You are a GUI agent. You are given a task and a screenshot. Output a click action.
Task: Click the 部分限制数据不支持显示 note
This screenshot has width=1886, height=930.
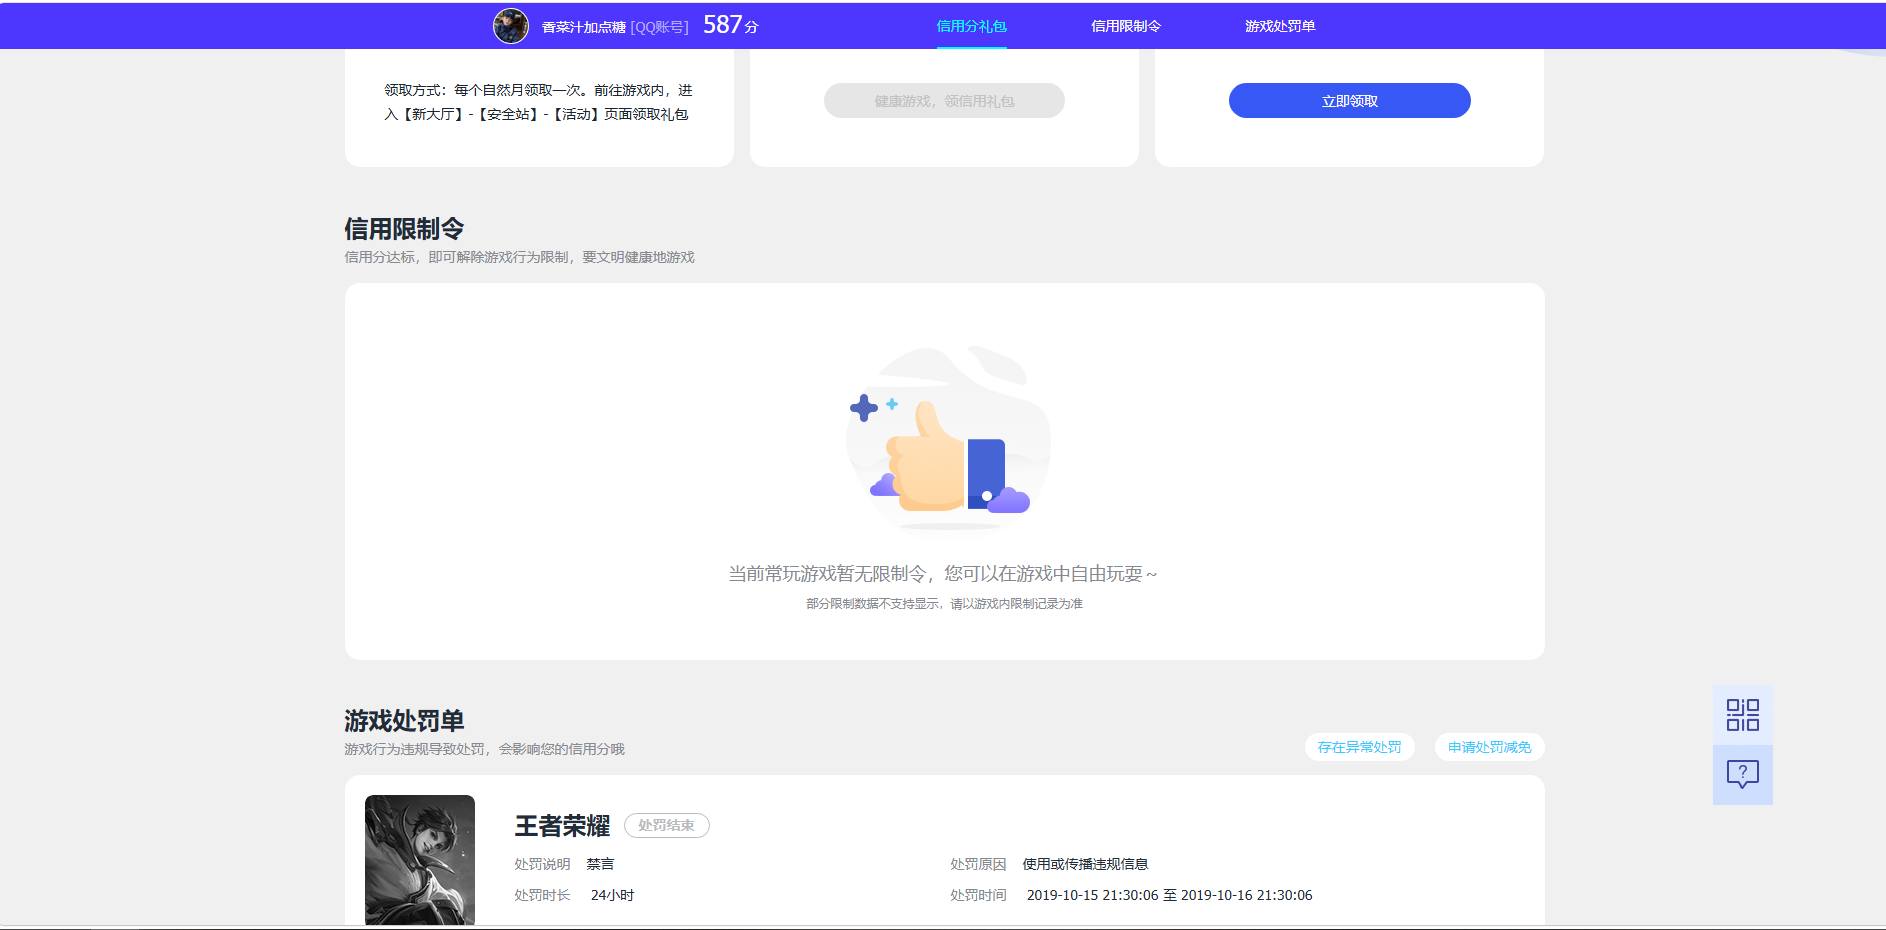[944, 604]
